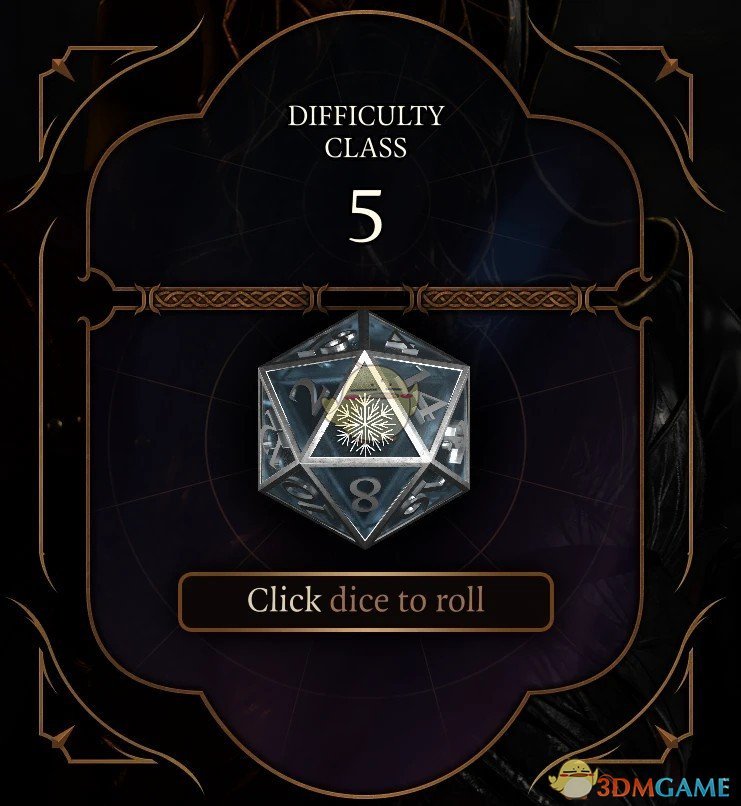Image resolution: width=741 pixels, height=806 pixels.
Task: Click the snowflake emblem on the die
Action: coord(365,425)
